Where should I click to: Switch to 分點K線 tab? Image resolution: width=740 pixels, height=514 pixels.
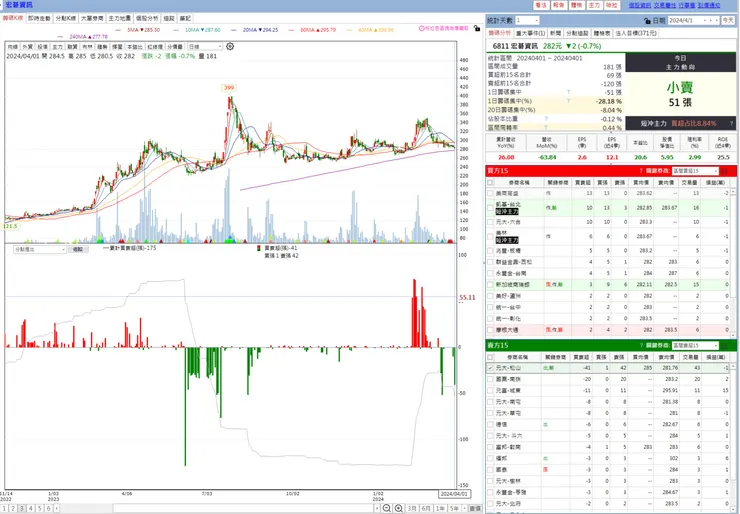(66, 18)
